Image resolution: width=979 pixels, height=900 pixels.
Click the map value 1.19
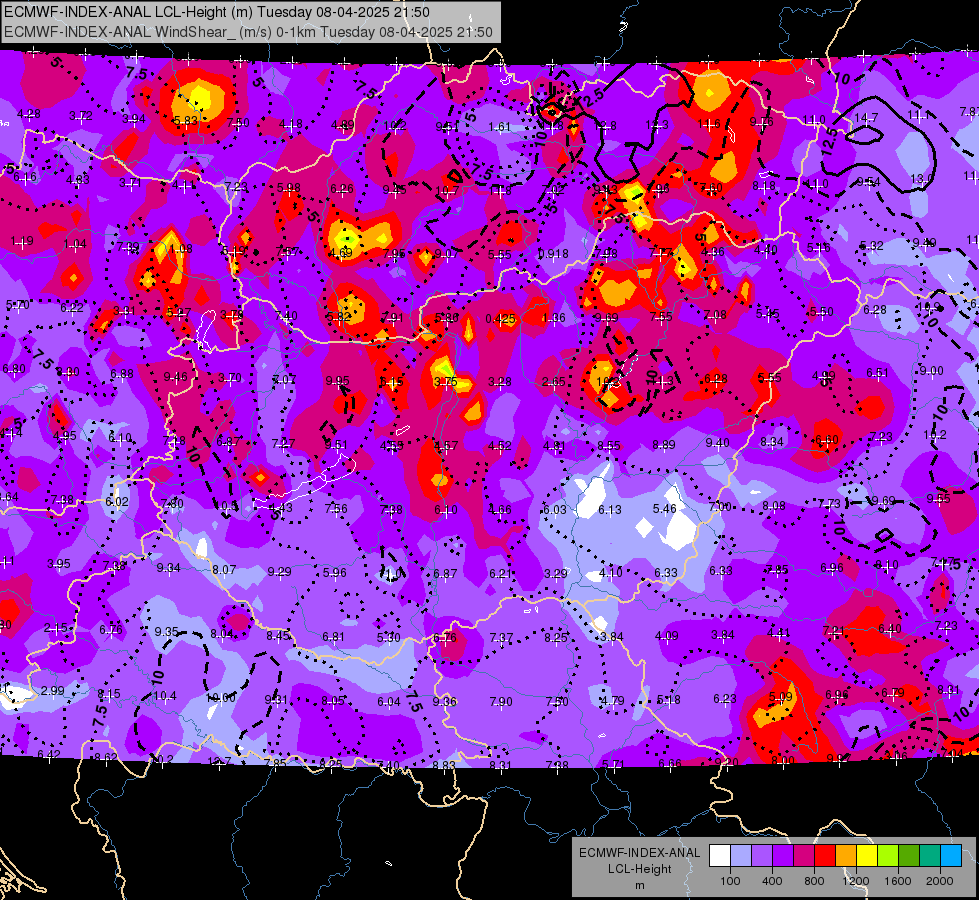click(22, 241)
